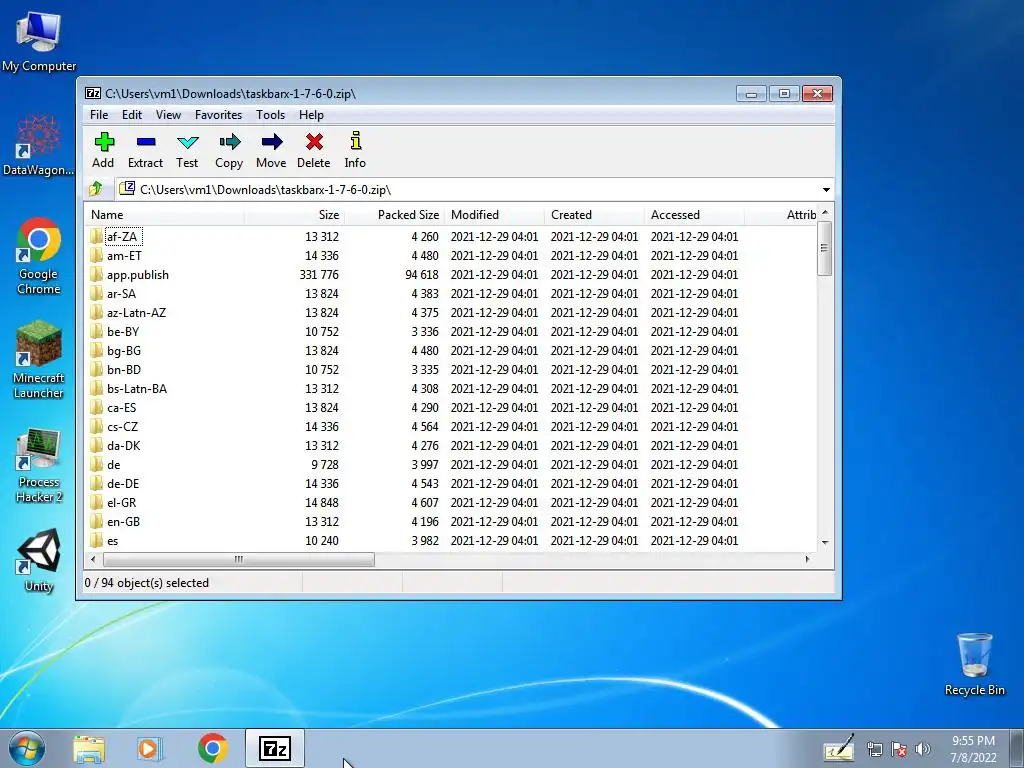Screen dimensions: 1024x768
Task: Click the network tray icon
Action: (x=874, y=749)
